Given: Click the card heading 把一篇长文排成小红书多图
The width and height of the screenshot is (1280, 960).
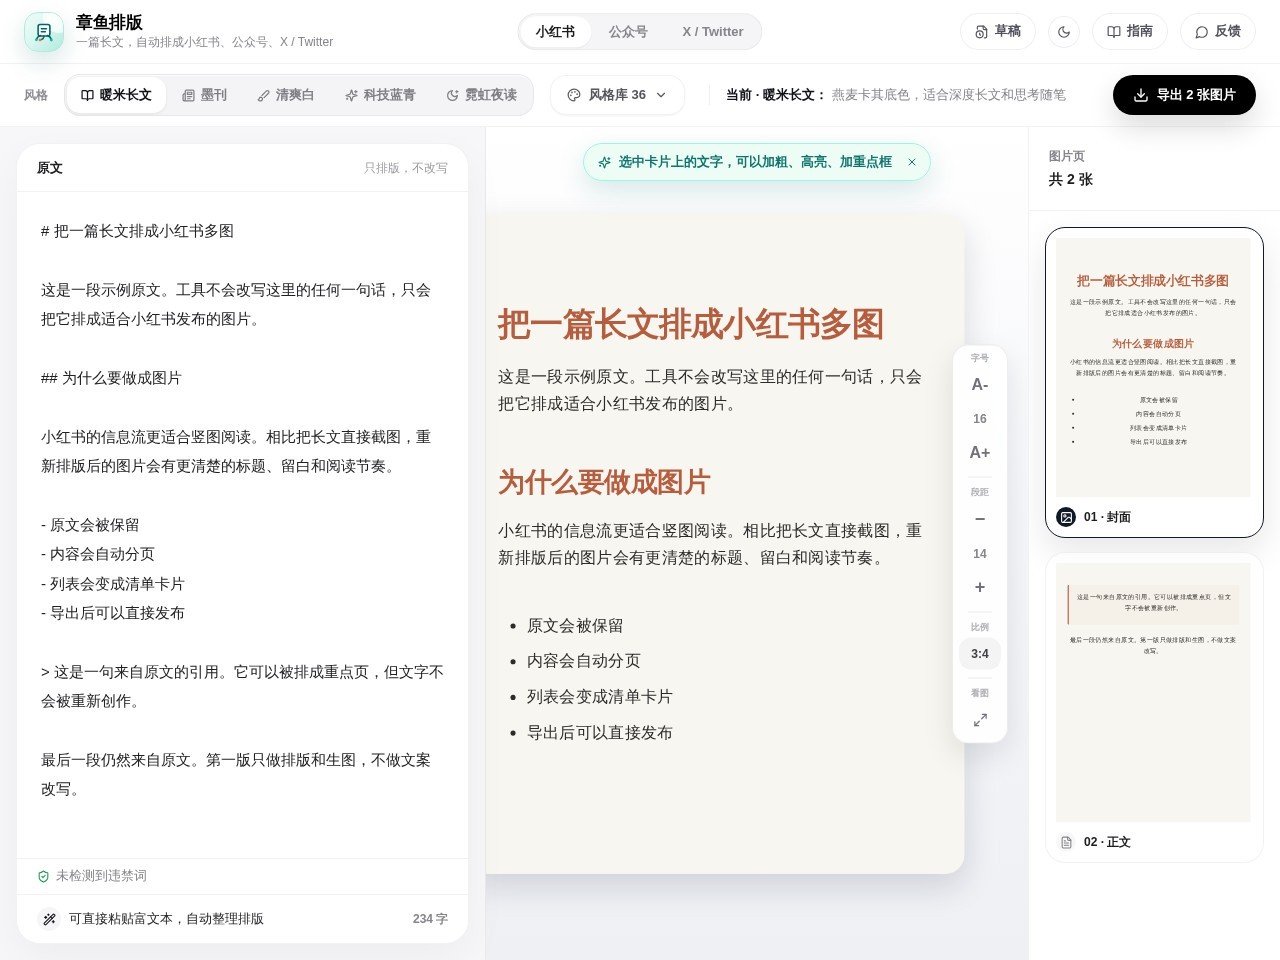Looking at the screenshot, I should coord(691,325).
